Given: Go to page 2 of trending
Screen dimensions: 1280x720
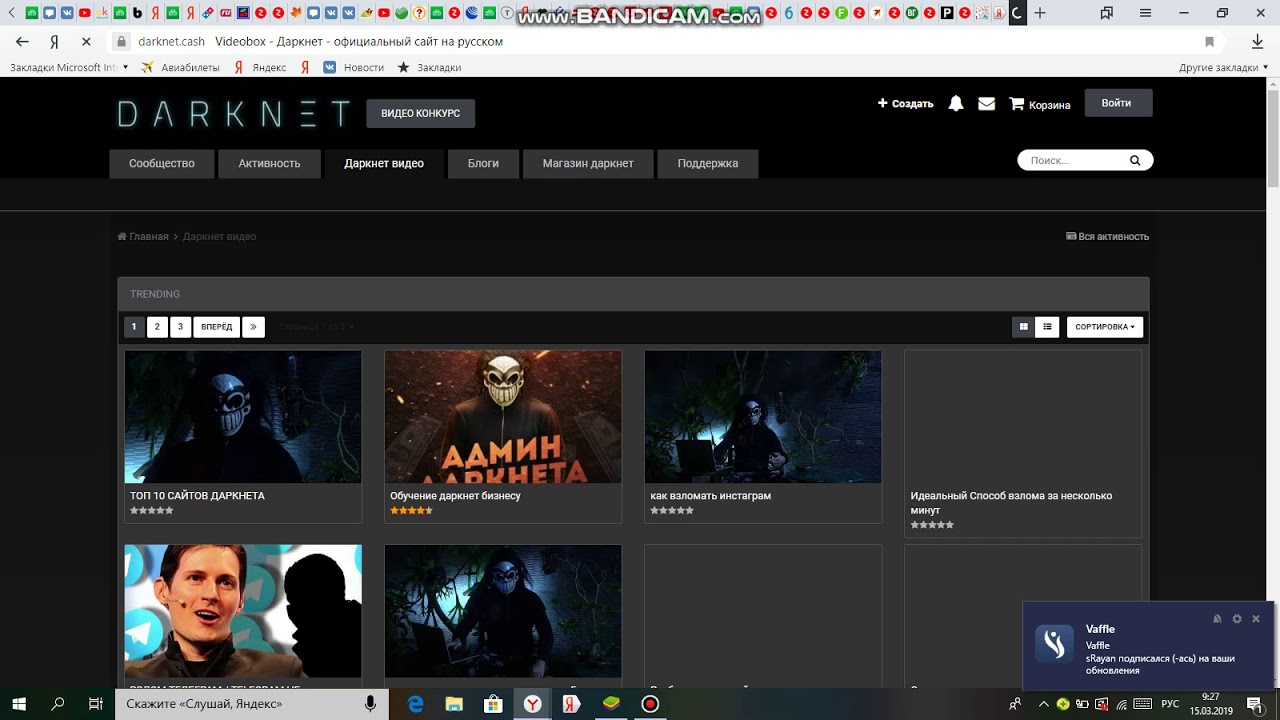Looking at the screenshot, I should [157, 327].
